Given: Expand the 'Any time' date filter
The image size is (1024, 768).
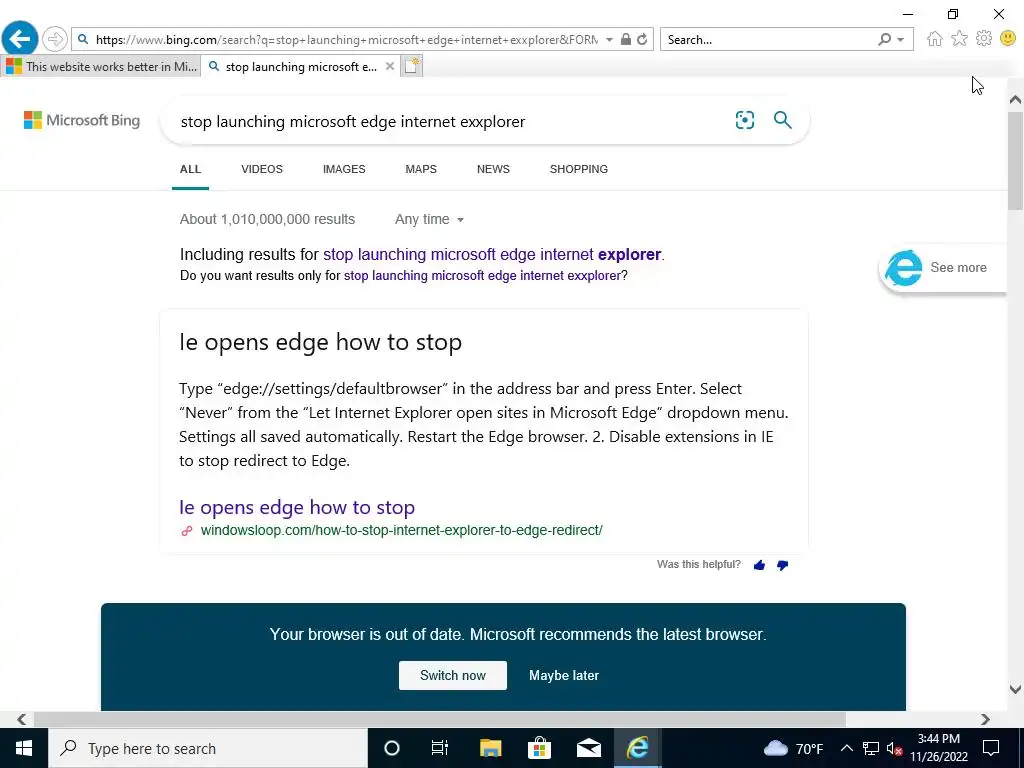Looking at the screenshot, I should pyautogui.click(x=429, y=219).
